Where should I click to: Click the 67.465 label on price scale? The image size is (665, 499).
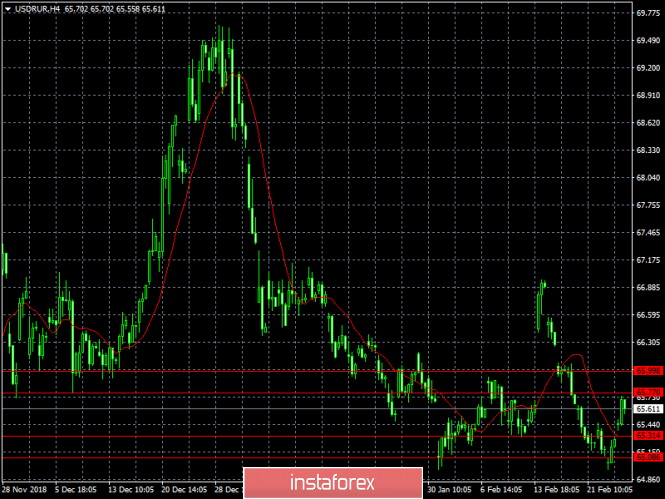(648, 233)
